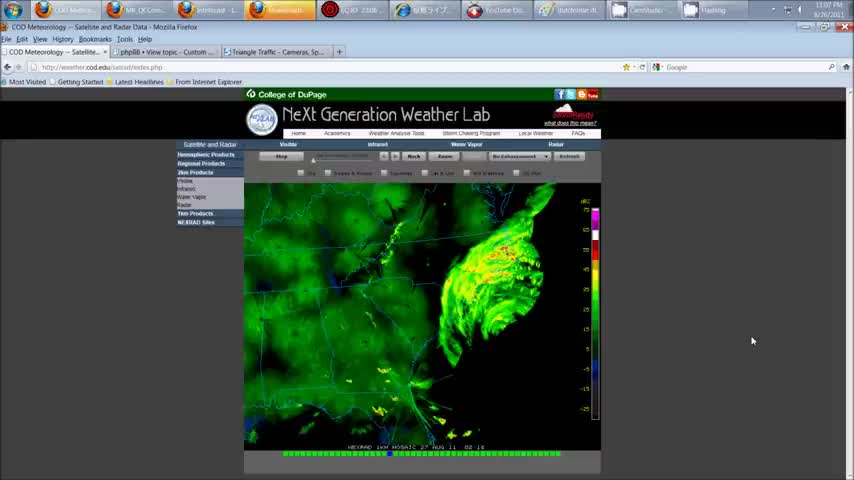Open the Storm Chasing Program nav link

click(x=471, y=133)
